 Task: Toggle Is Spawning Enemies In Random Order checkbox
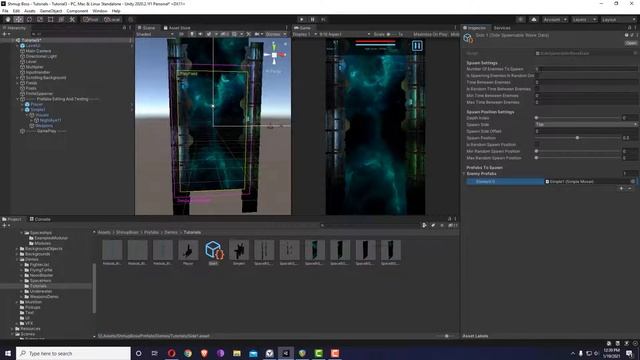[538, 76]
